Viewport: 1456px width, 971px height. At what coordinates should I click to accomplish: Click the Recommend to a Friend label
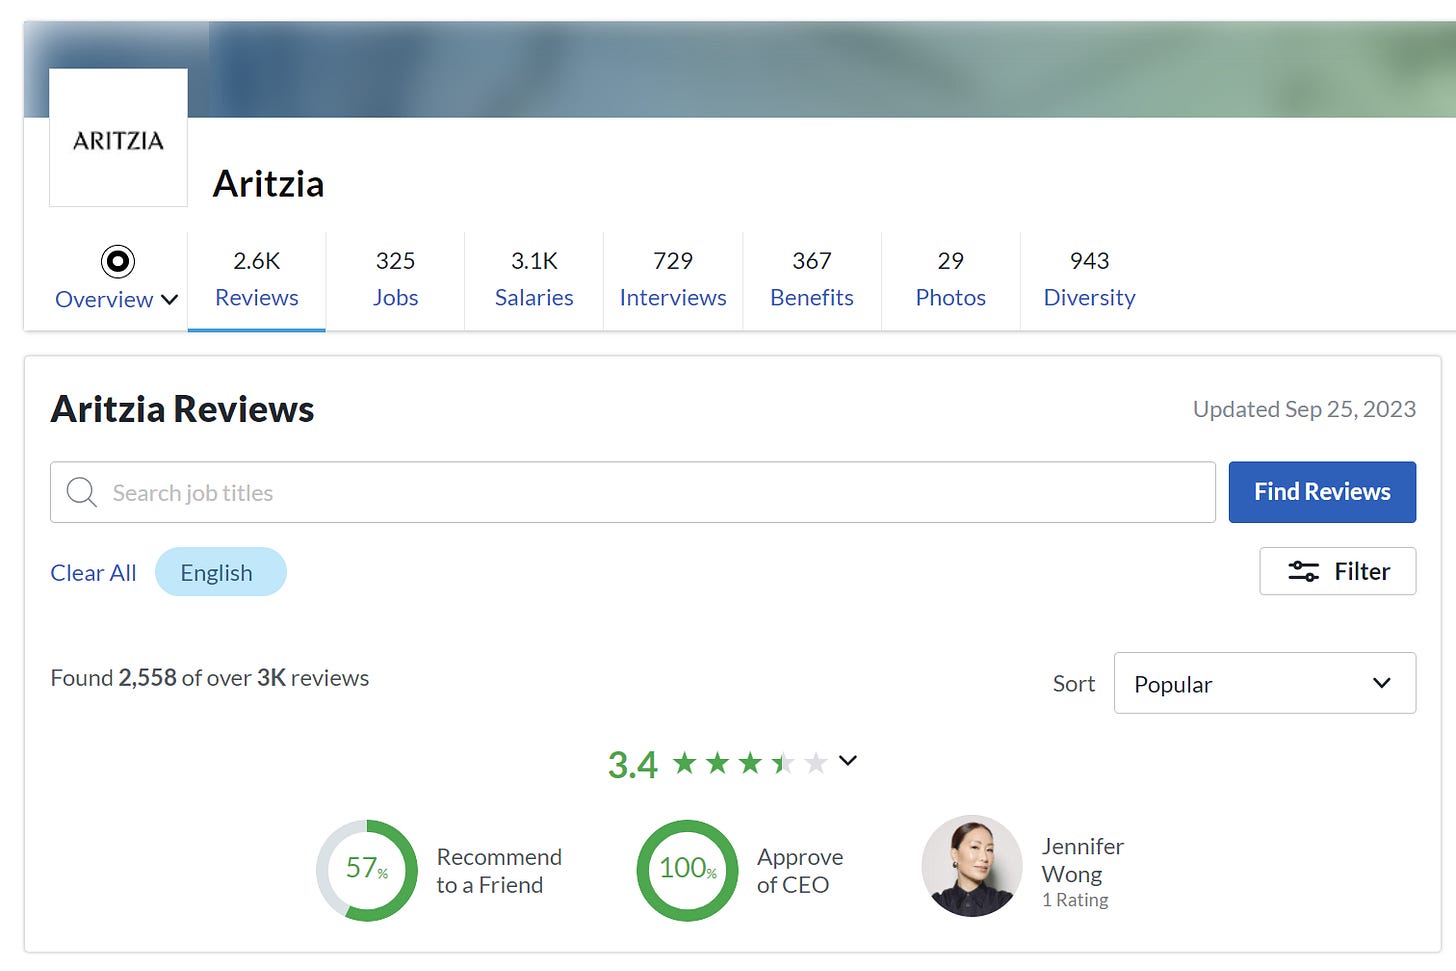499,871
